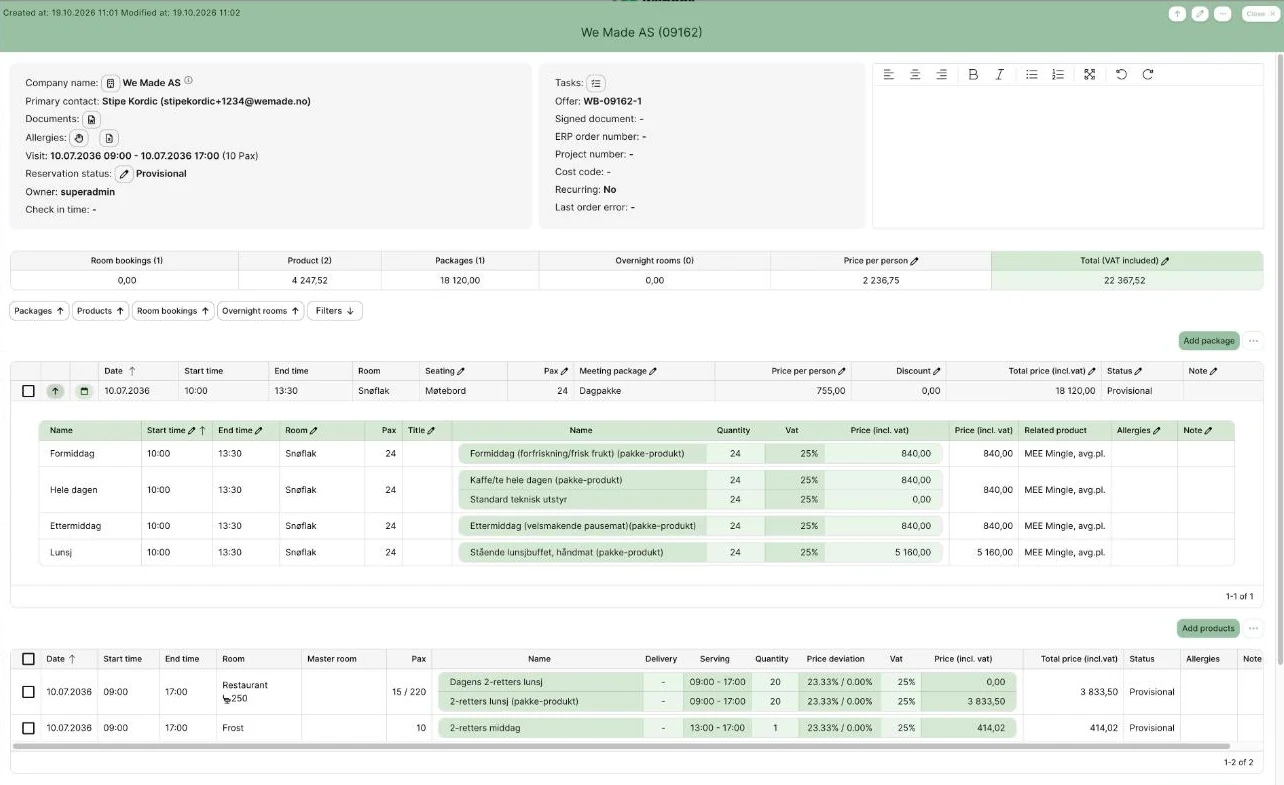Insert numbered list in notes editor
This screenshot has width=1284, height=785.
pos(1058,75)
